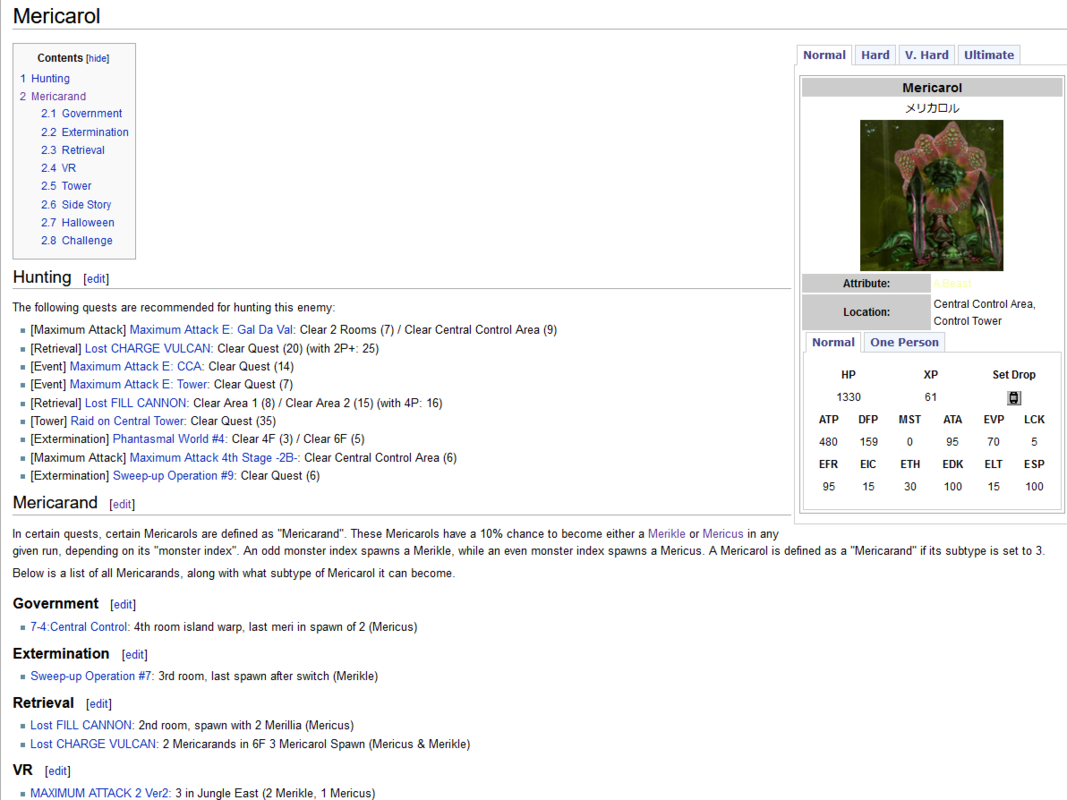Follow the Mericus enemy link
Screen dimensions: 1067x800
pos(723,534)
